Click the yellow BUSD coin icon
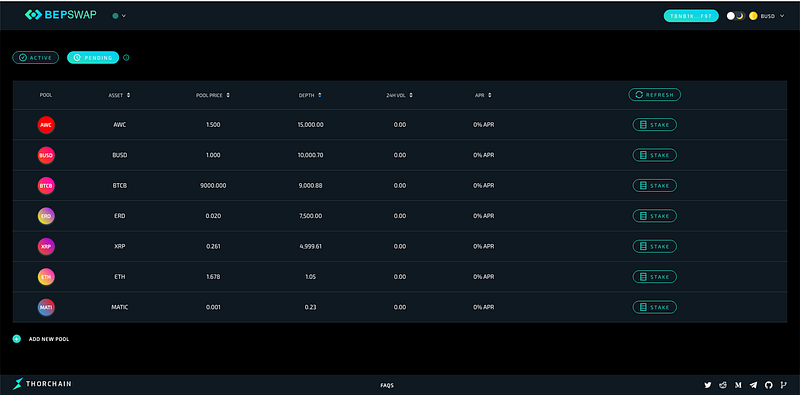 pyautogui.click(x=753, y=16)
